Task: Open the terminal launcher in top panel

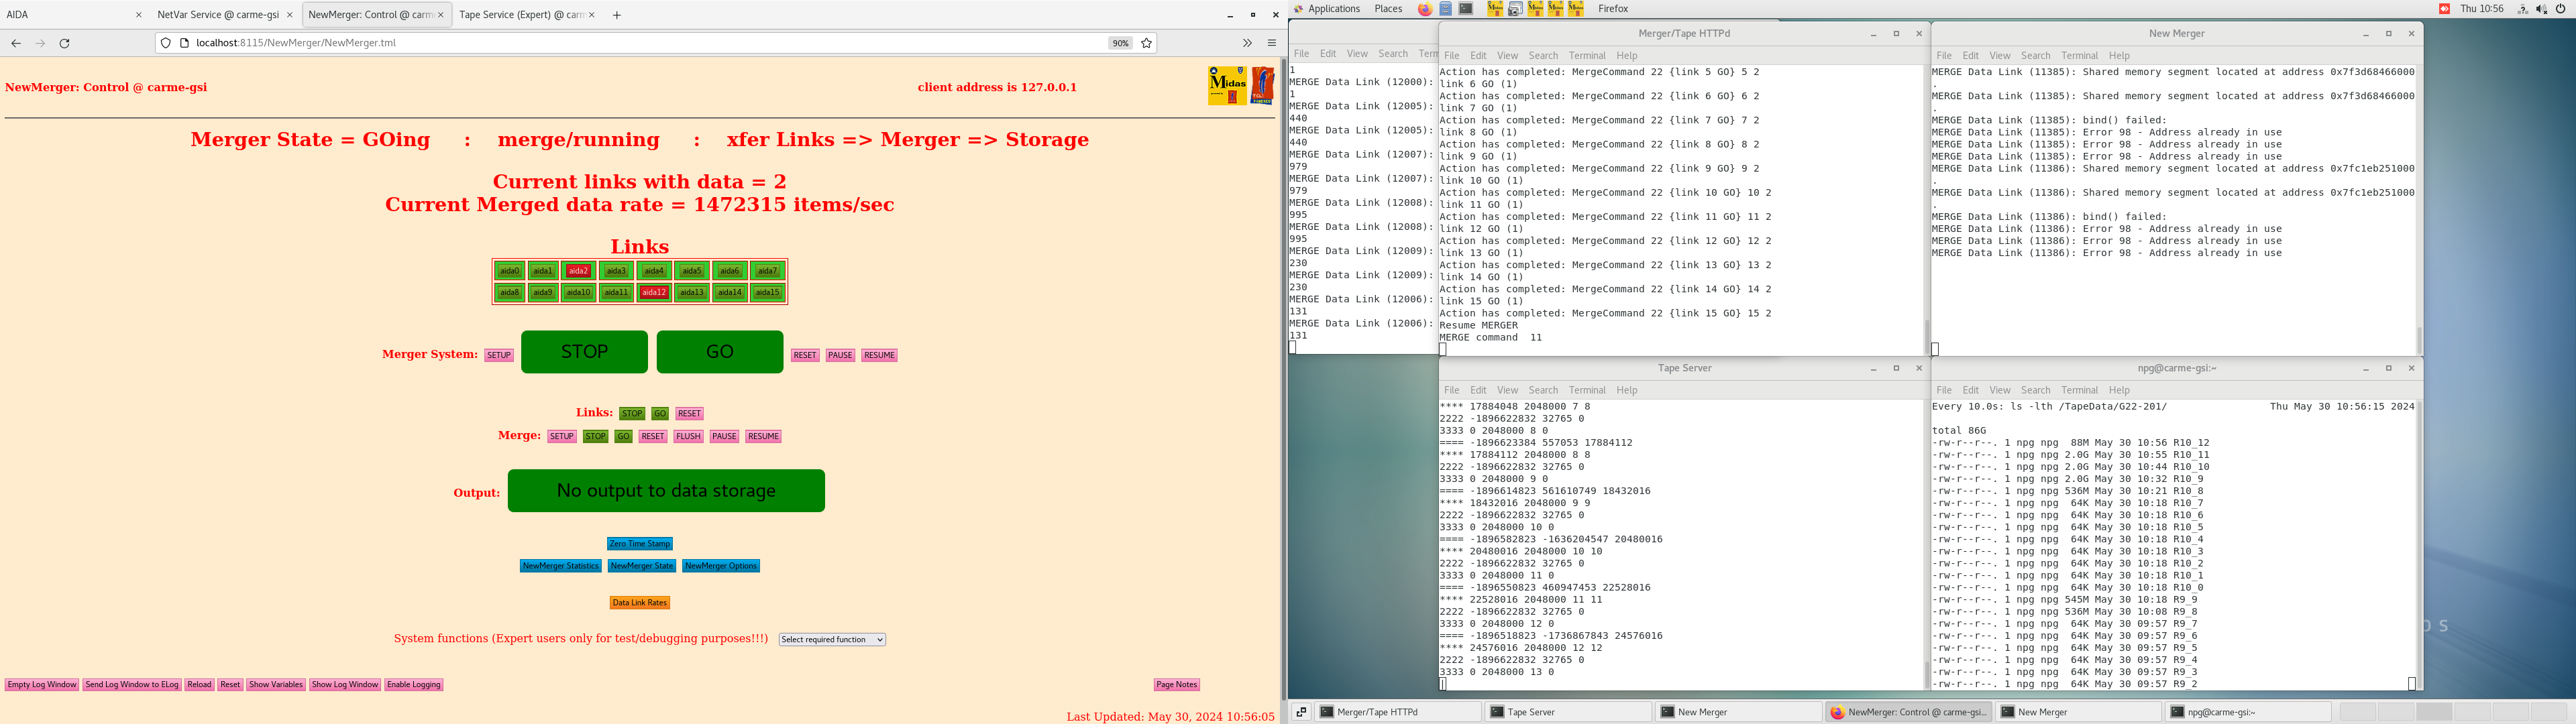Action: click(1466, 9)
